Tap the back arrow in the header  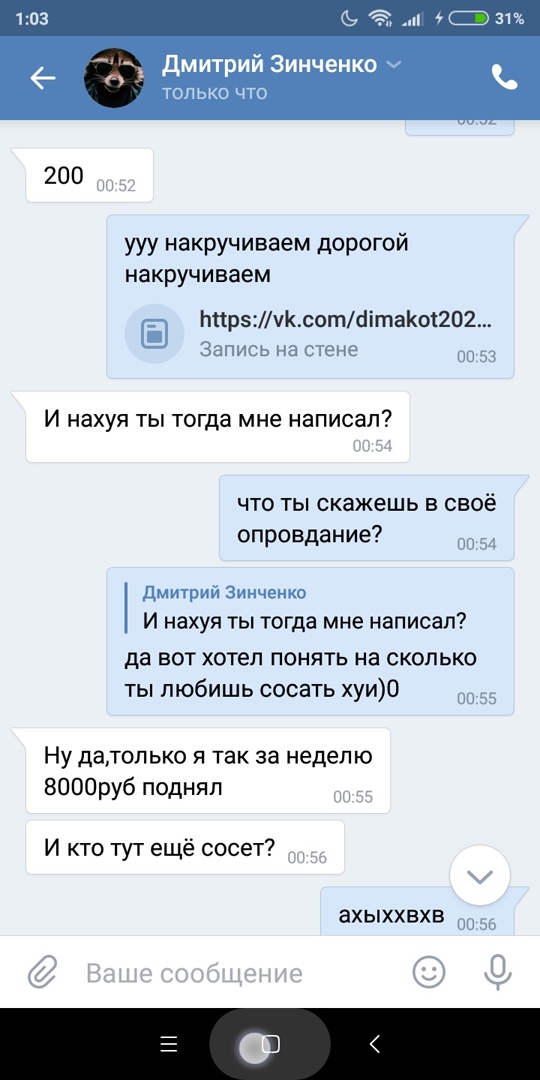[x=43, y=79]
